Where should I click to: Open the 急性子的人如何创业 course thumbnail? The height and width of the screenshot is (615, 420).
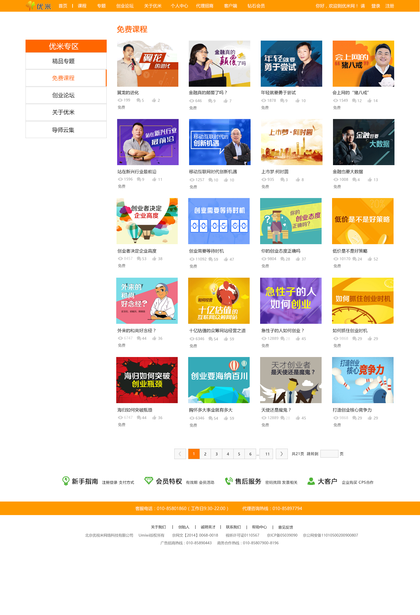pyautogui.click(x=291, y=301)
